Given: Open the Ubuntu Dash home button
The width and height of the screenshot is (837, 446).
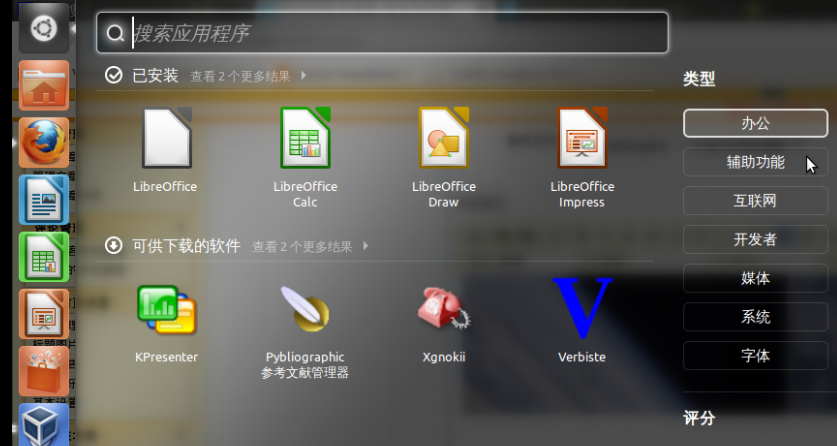Looking at the screenshot, I should [44, 28].
